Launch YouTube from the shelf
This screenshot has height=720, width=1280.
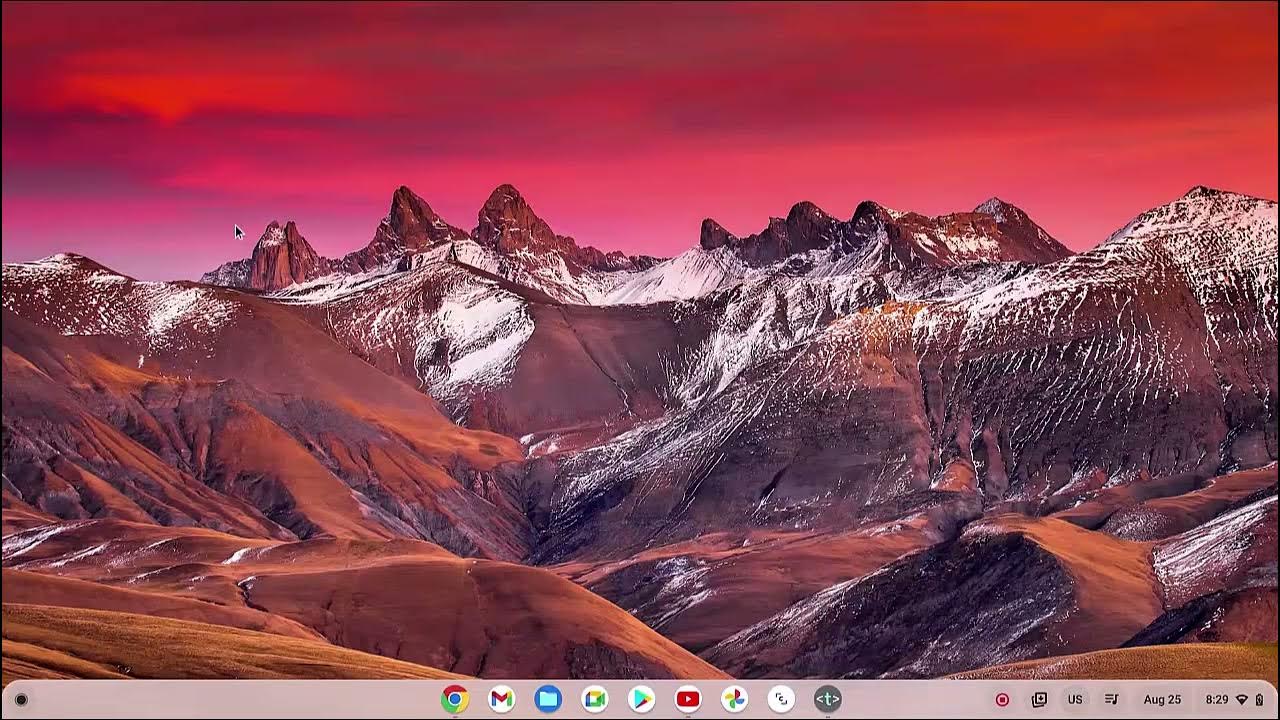688,700
